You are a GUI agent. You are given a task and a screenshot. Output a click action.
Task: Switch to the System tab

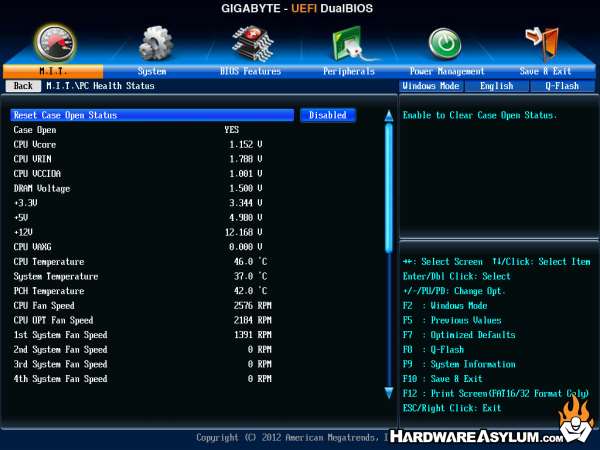[x=152, y=71]
